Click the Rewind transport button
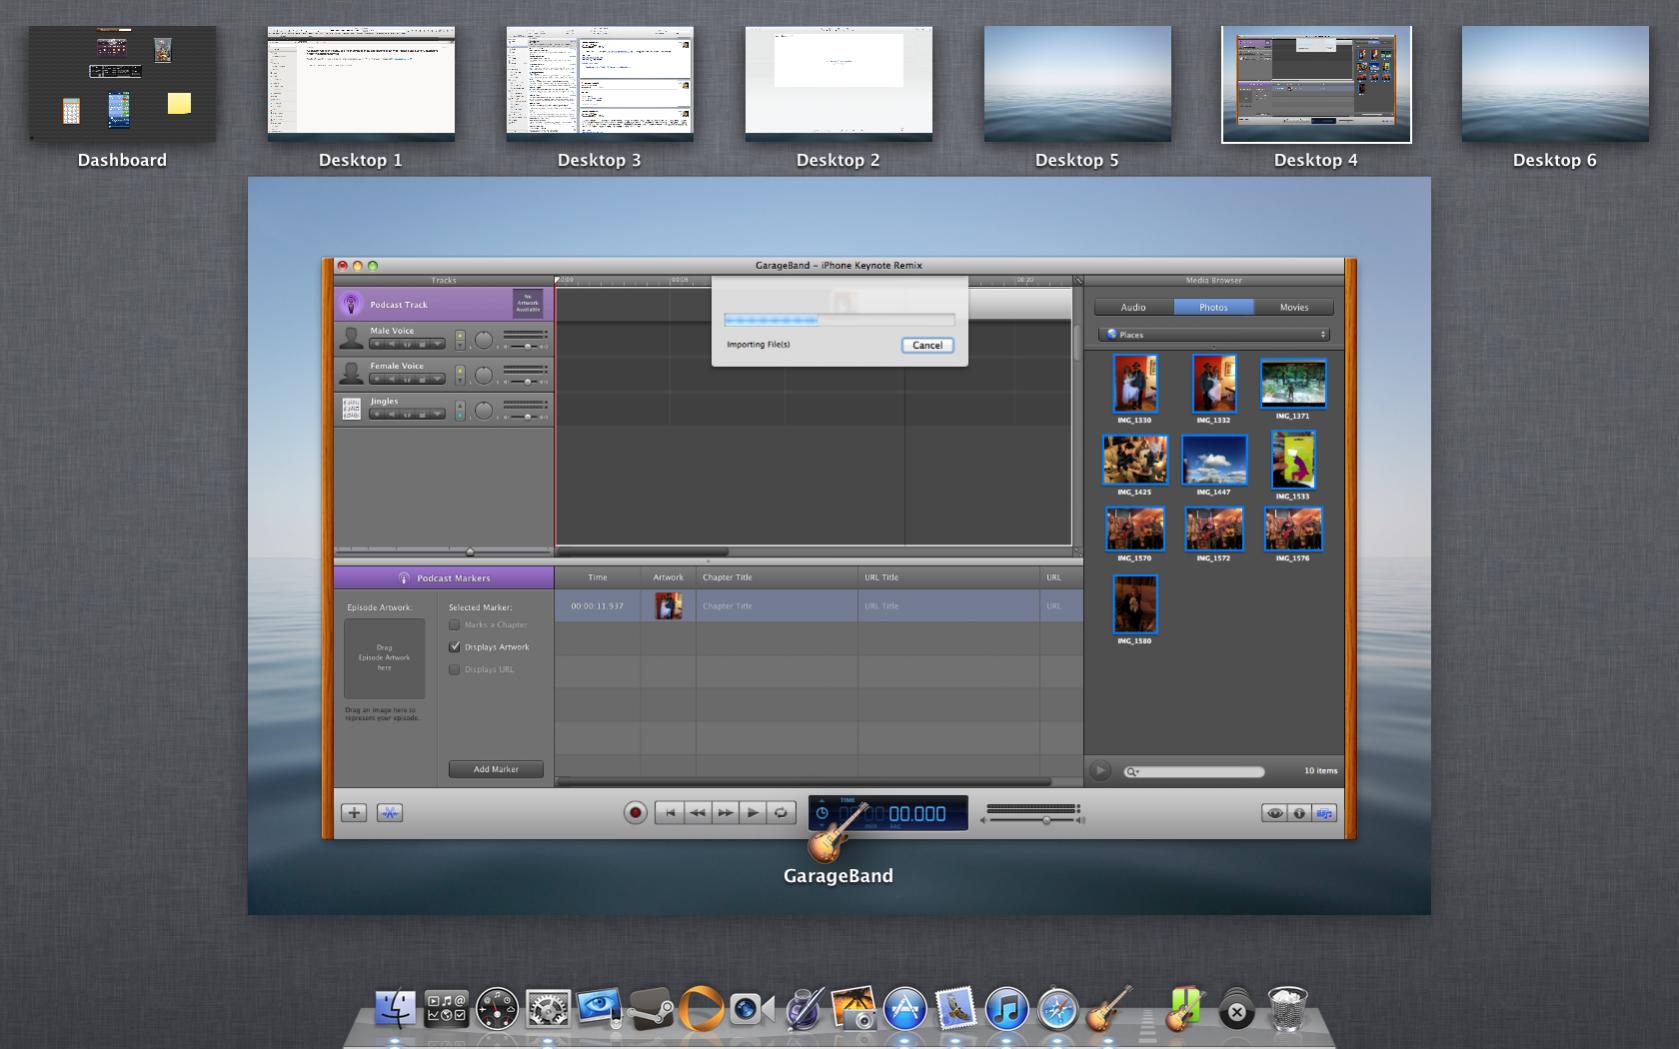1679x1049 pixels. [697, 813]
